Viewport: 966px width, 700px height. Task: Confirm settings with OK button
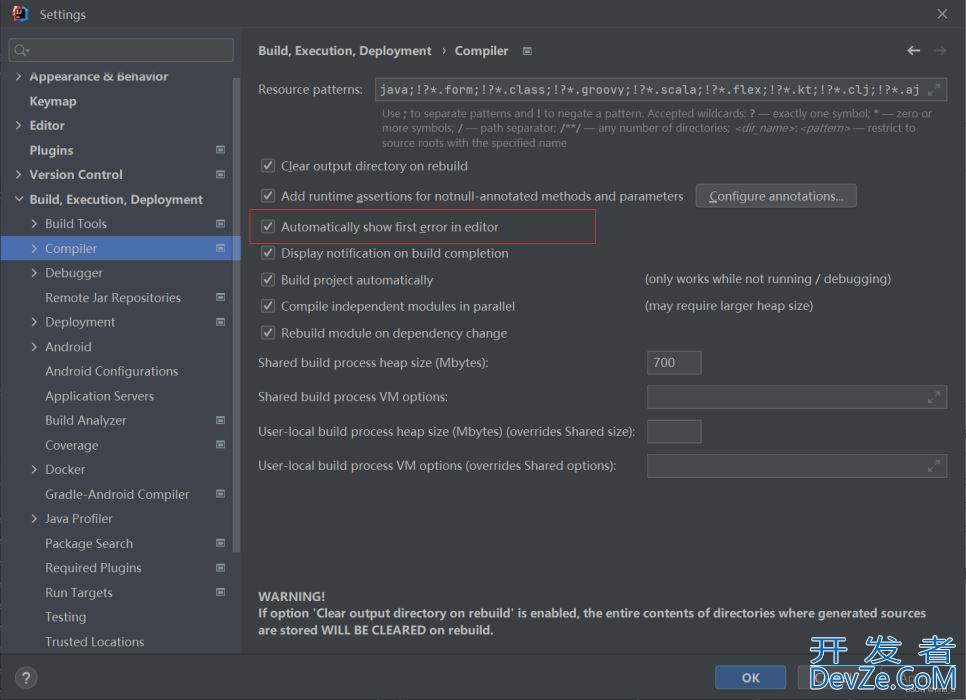coord(750,678)
